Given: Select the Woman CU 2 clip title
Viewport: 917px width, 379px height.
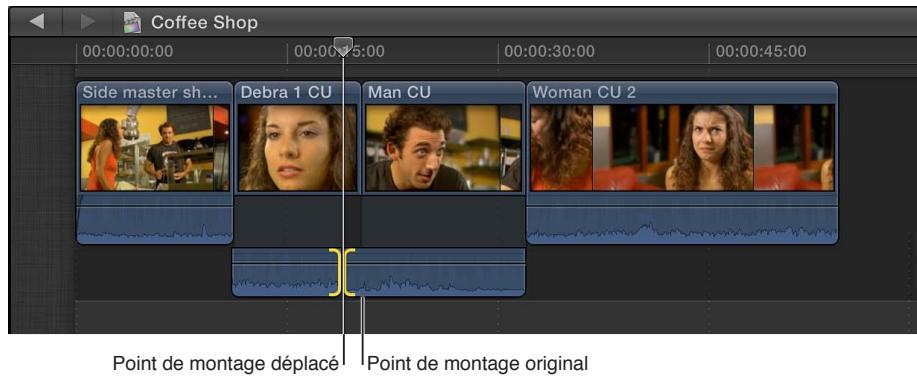Looking at the screenshot, I should [584, 92].
